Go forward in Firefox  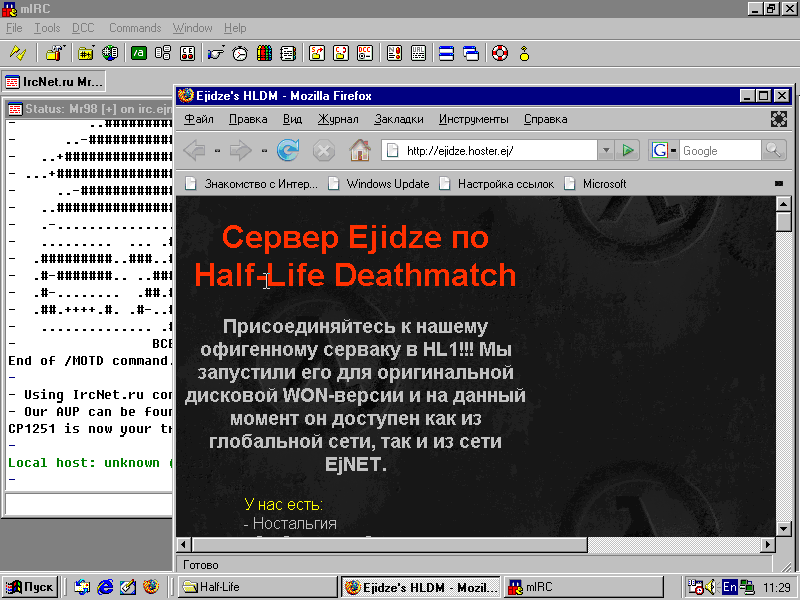(240, 151)
